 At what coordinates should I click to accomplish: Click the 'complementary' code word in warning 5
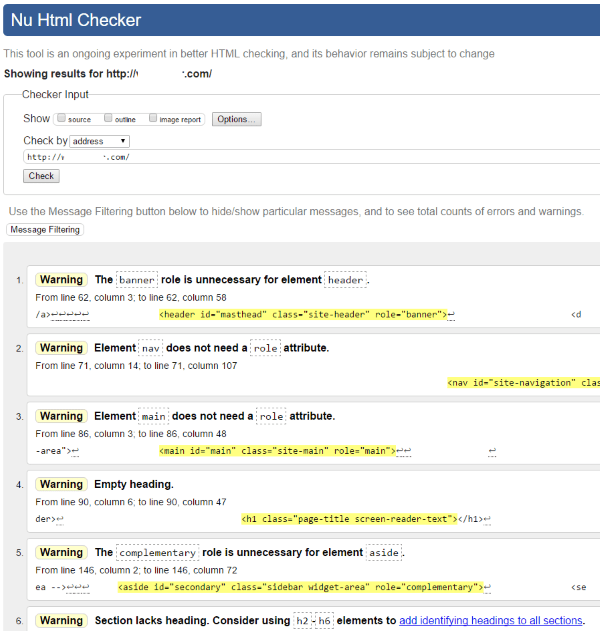[x=157, y=553]
